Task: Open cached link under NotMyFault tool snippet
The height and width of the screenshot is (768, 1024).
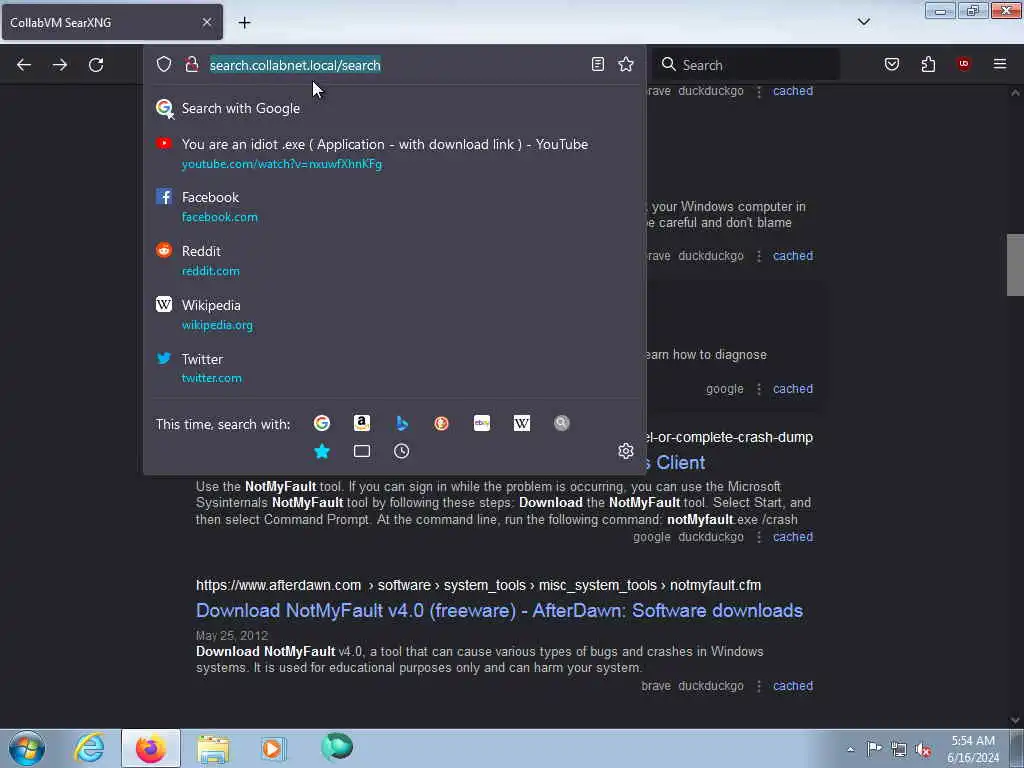Action: click(793, 537)
